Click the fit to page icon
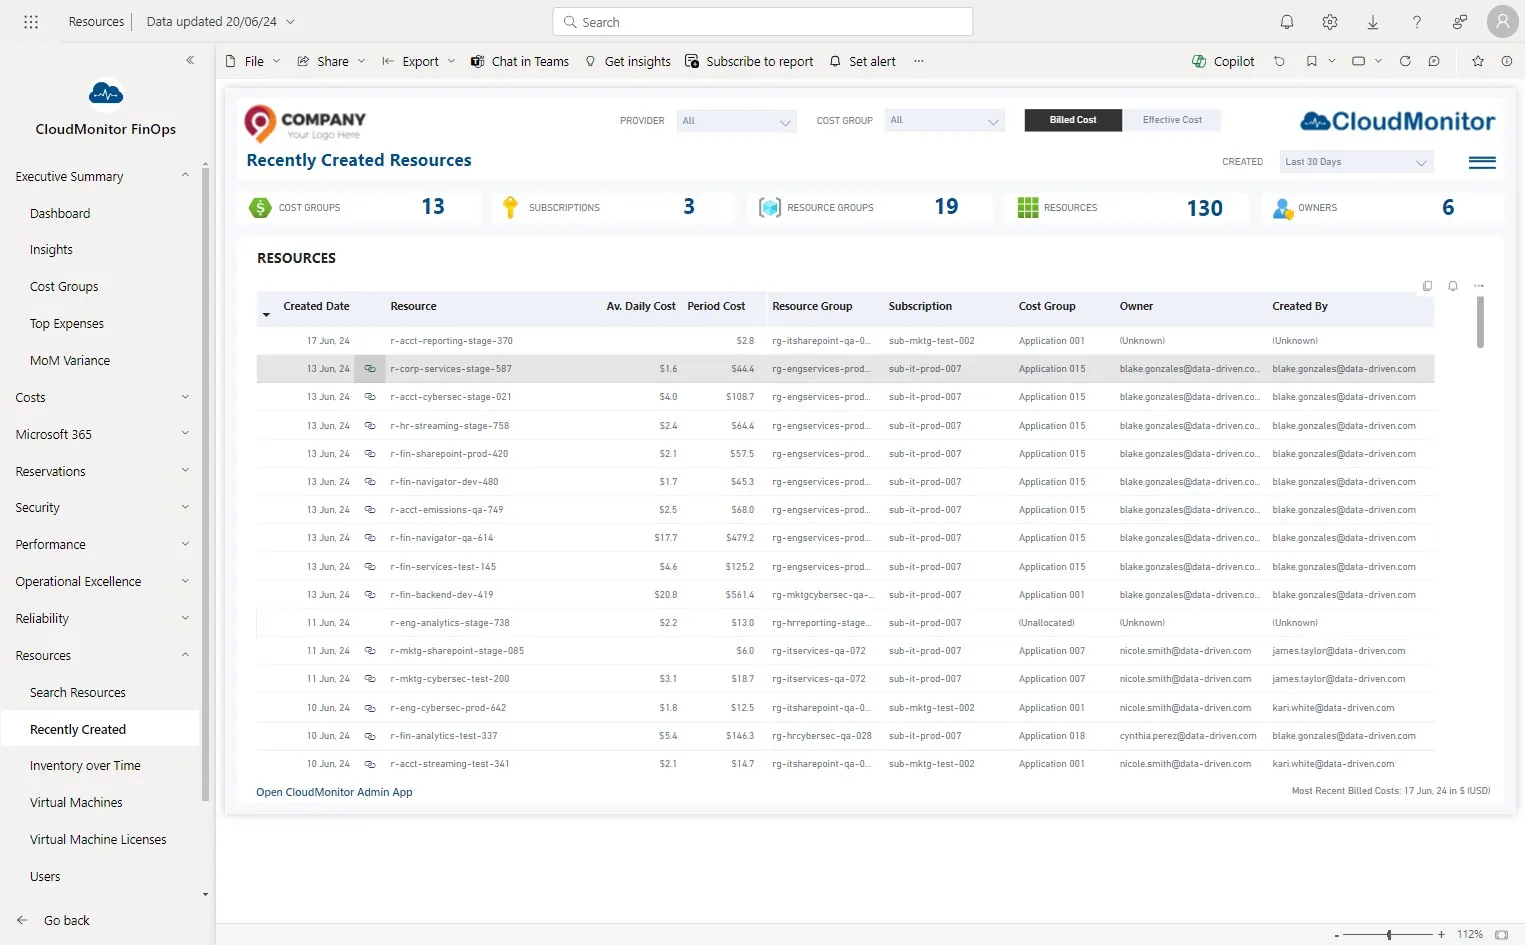Image resolution: width=1525 pixels, height=945 pixels. 1501,935
